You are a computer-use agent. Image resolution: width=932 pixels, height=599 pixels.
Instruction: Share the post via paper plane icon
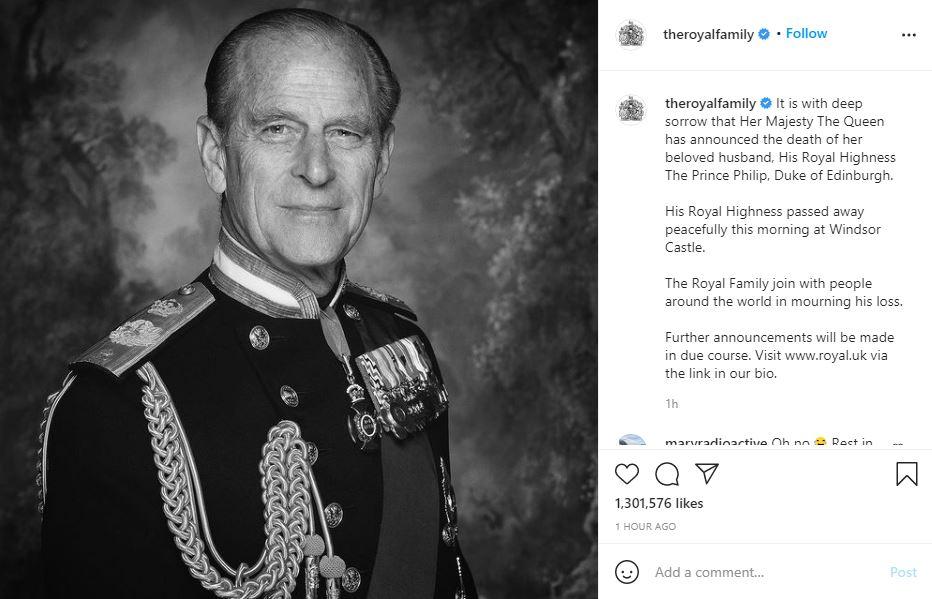point(707,473)
